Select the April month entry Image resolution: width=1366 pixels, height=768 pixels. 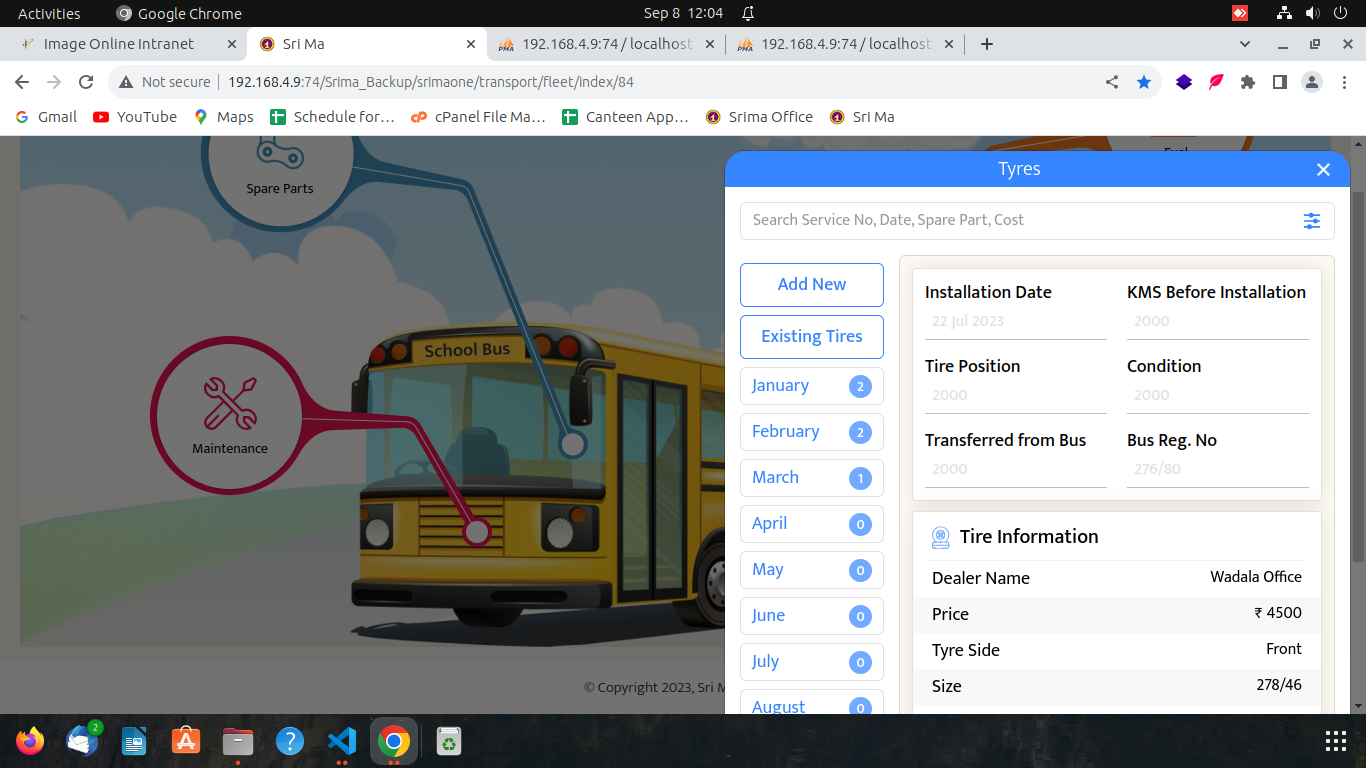[x=812, y=524]
